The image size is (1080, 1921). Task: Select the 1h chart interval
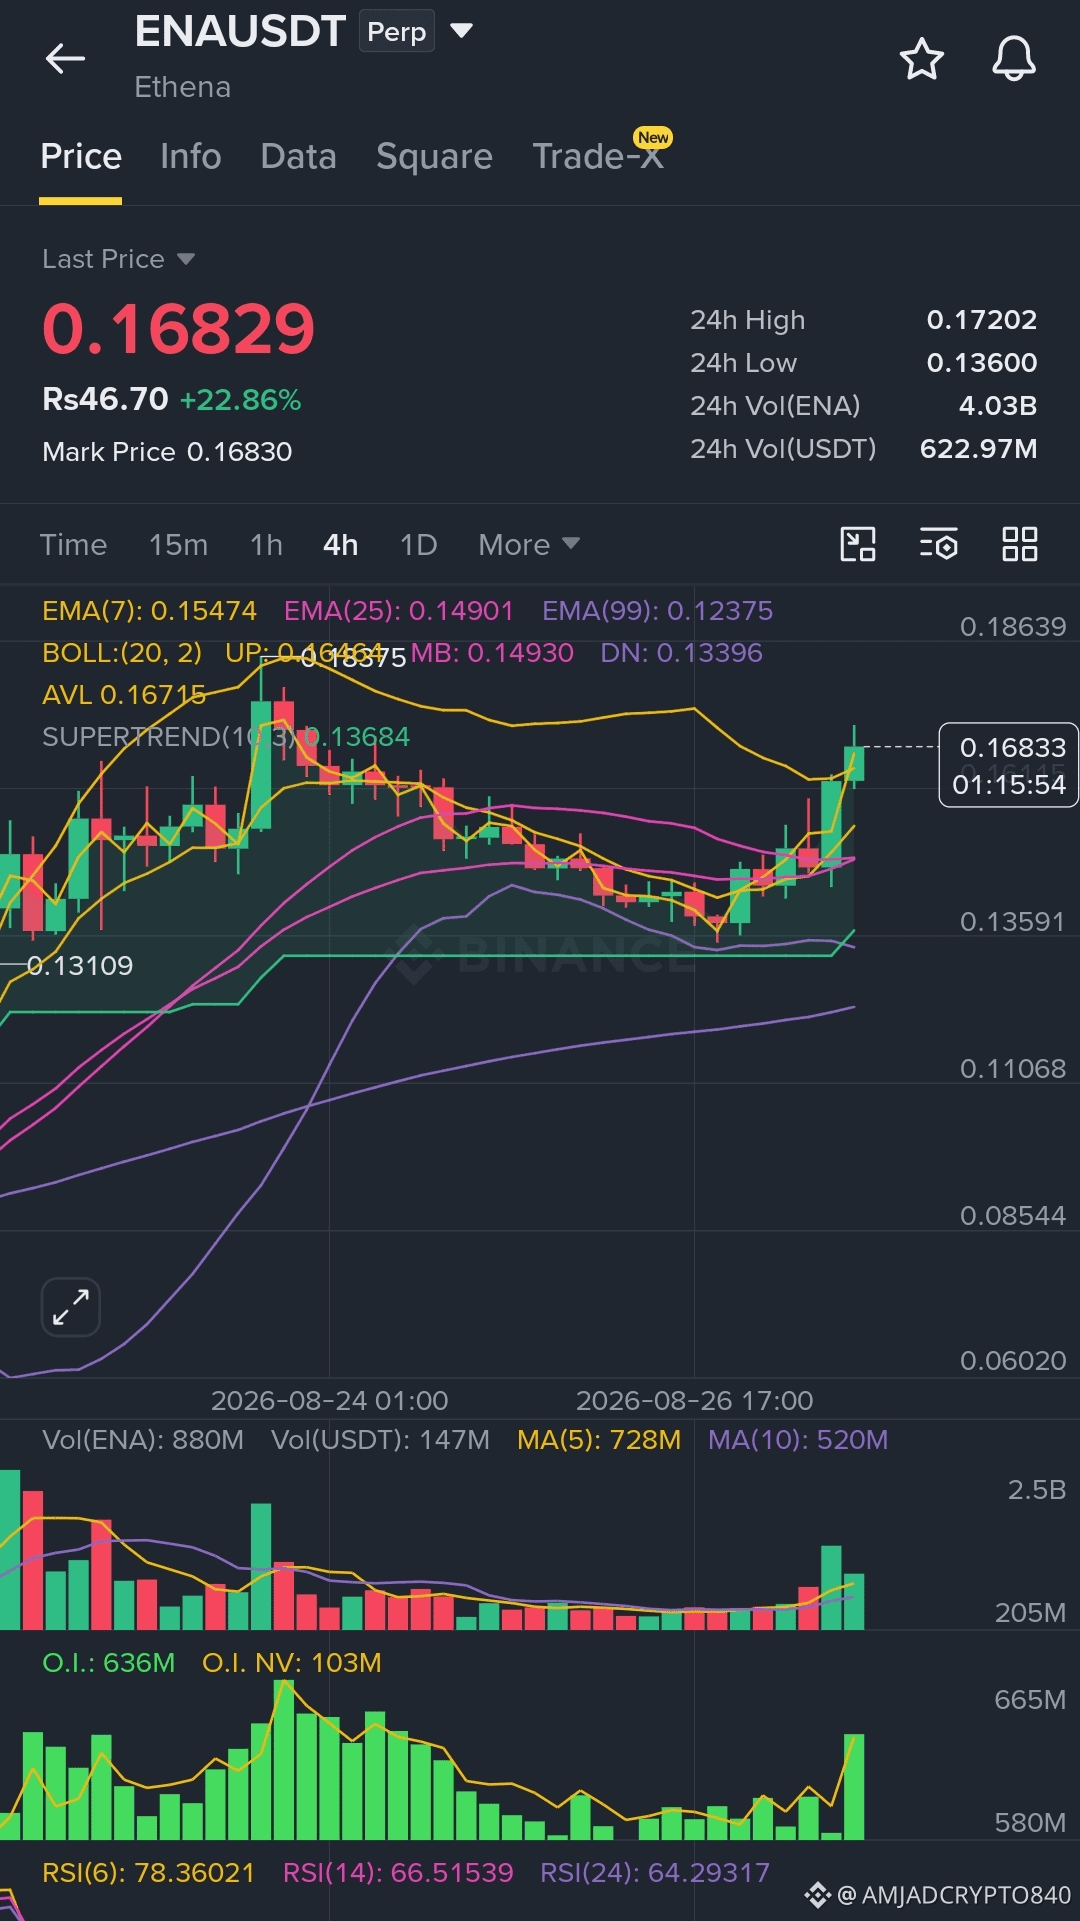266,545
